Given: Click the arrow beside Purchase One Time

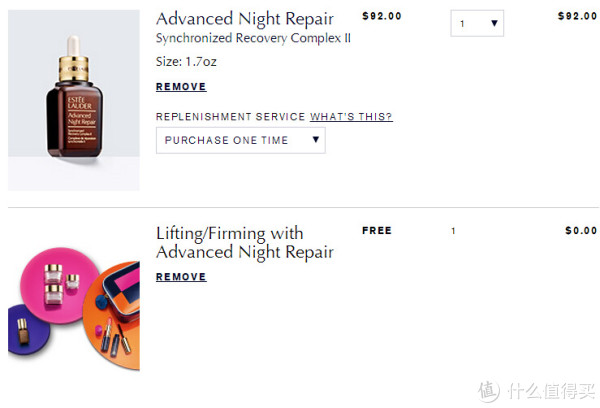Looking at the screenshot, I should click(x=316, y=140).
